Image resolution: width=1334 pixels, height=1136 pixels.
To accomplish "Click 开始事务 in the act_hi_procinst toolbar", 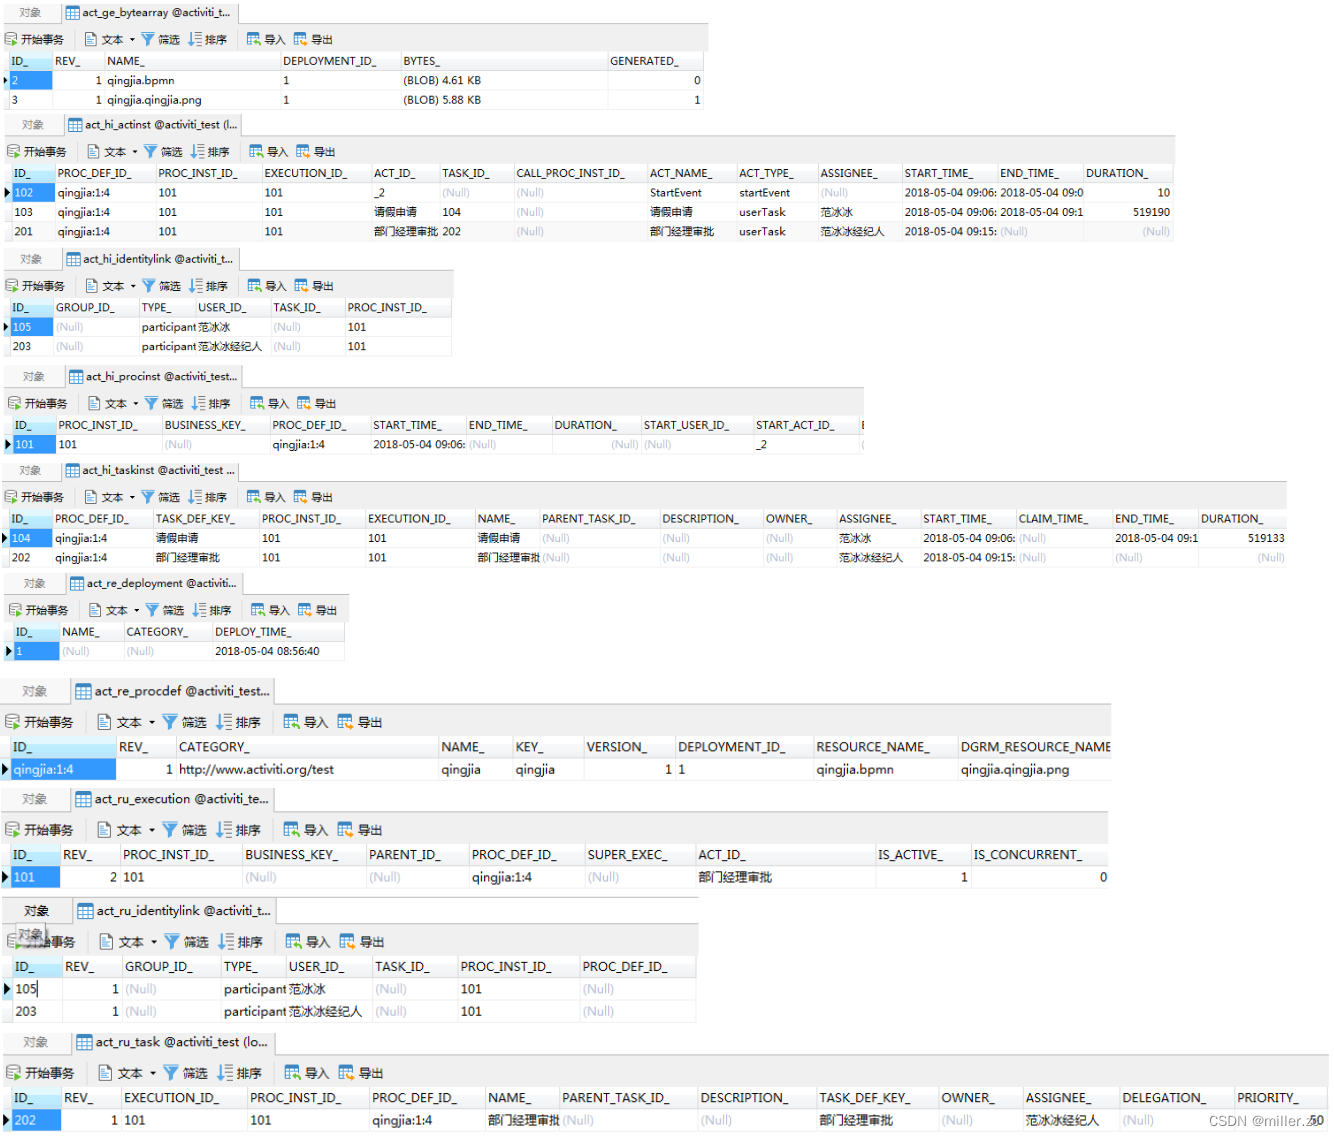I will 38,404.
